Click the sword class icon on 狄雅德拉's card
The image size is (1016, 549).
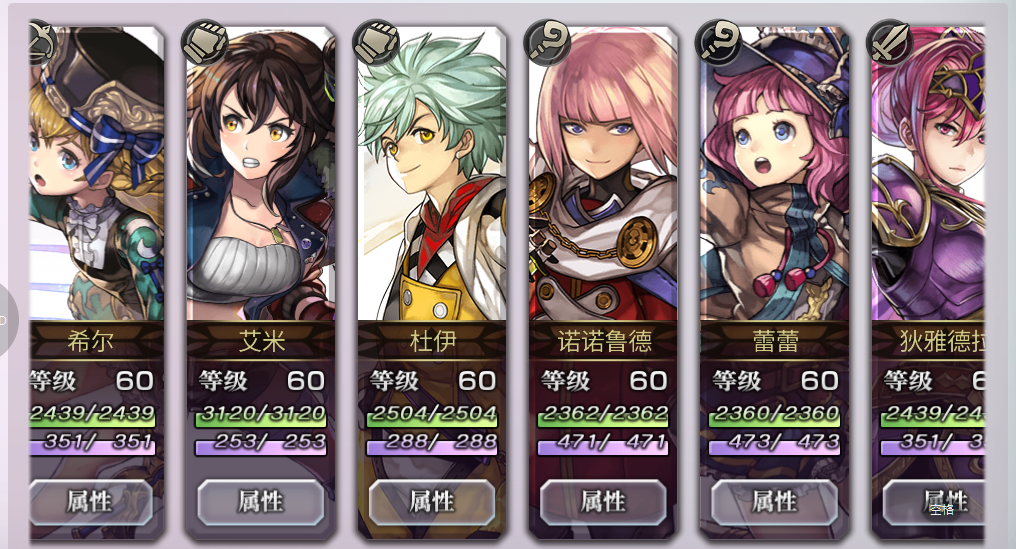pos(889,43)
